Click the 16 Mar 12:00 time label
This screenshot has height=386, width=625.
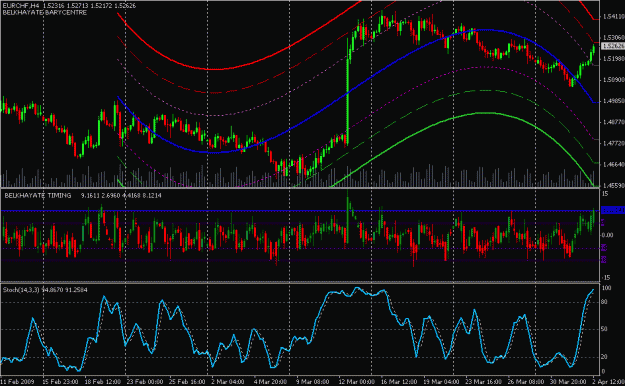click(398, 382)
